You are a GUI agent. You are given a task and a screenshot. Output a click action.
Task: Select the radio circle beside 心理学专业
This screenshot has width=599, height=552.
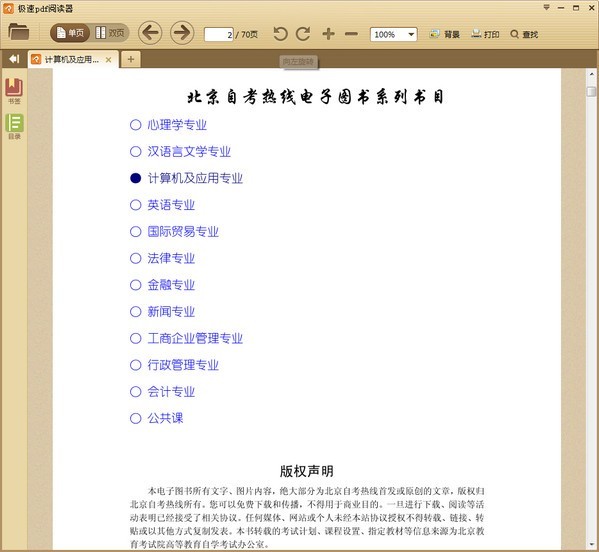(136, 125)
